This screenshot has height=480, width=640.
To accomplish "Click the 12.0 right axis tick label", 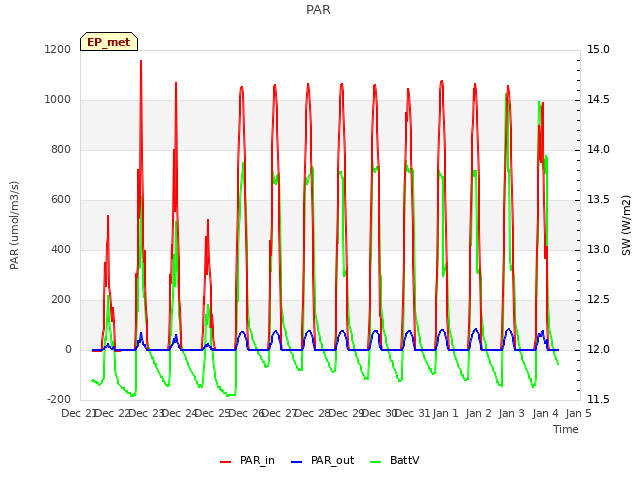I will pos(598,350).
